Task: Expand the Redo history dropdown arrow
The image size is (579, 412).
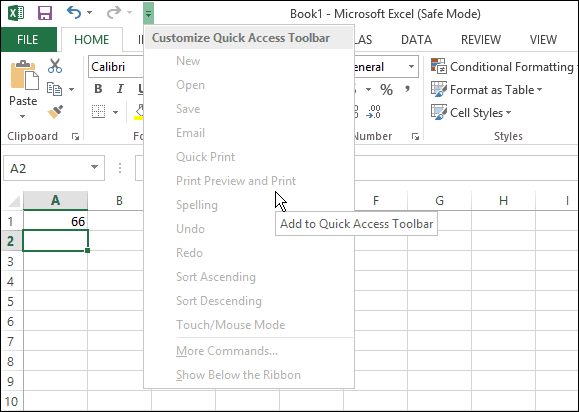Action: pos(130,13)
